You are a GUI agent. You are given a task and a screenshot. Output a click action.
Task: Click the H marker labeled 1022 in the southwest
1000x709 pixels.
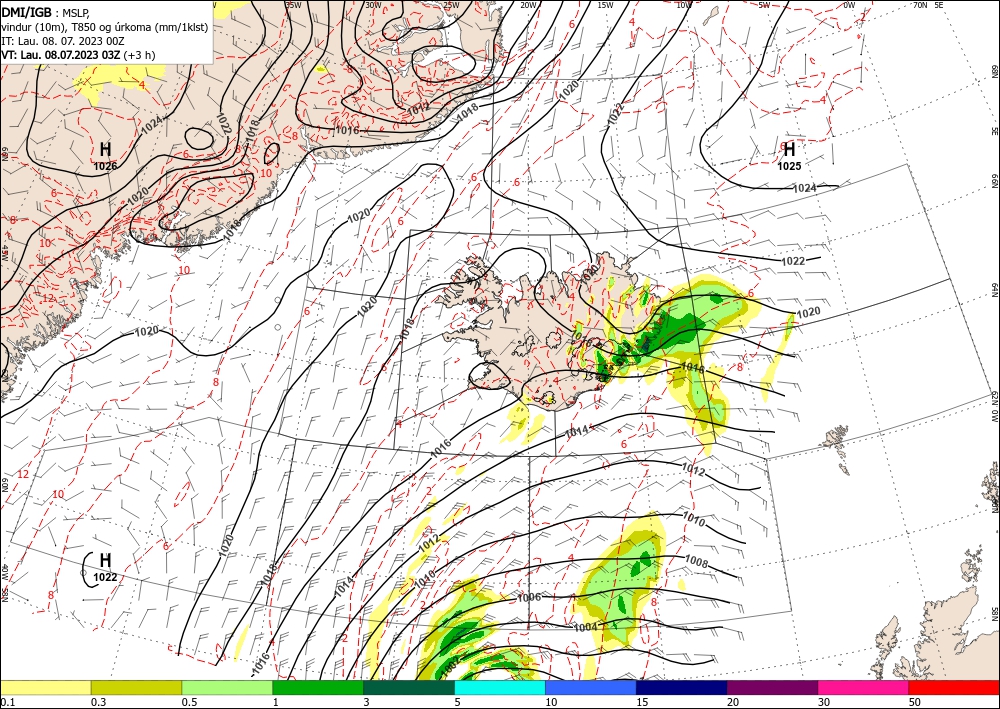[106, 560]
